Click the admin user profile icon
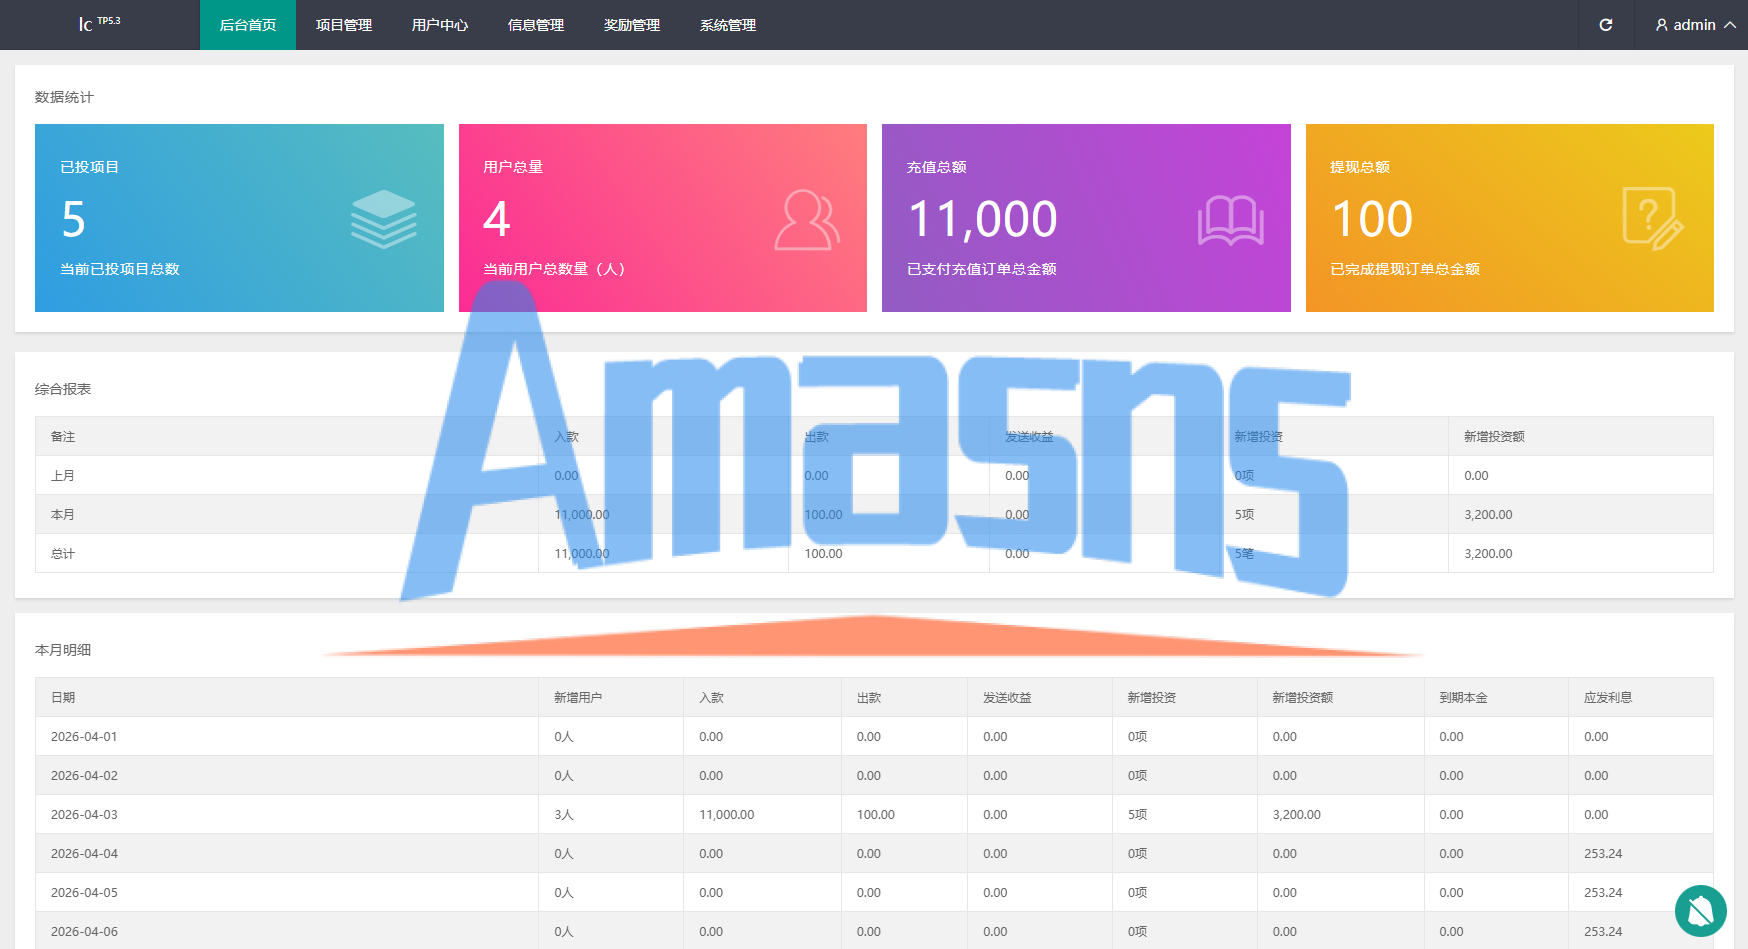 tap(1662, 25)
